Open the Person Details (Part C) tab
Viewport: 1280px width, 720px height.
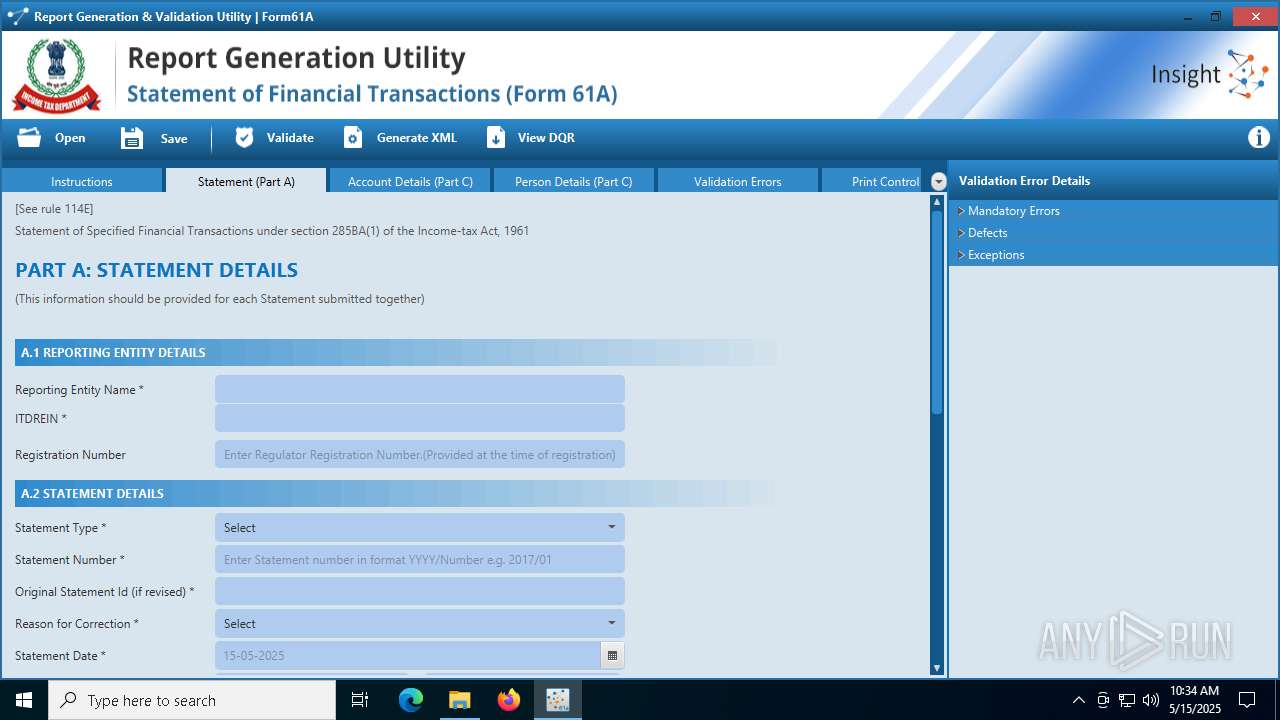(x=574, y=181)
